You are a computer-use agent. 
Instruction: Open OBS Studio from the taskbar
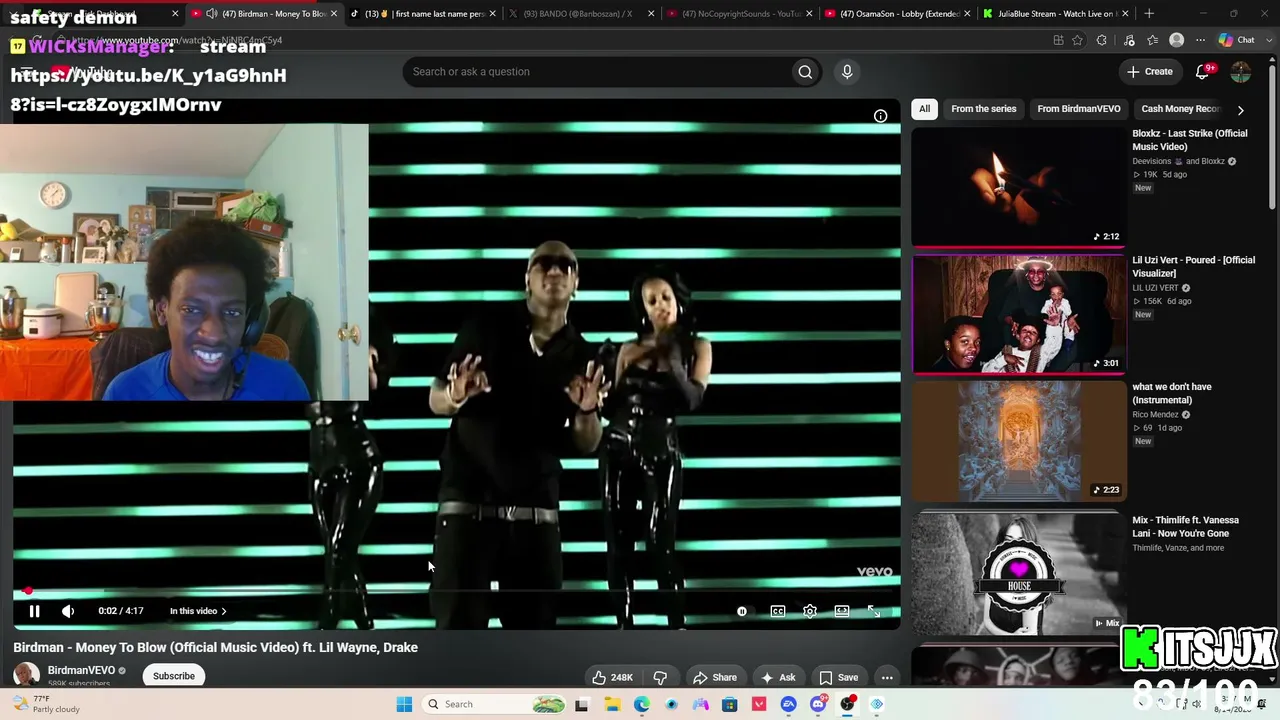coord(848,704)
